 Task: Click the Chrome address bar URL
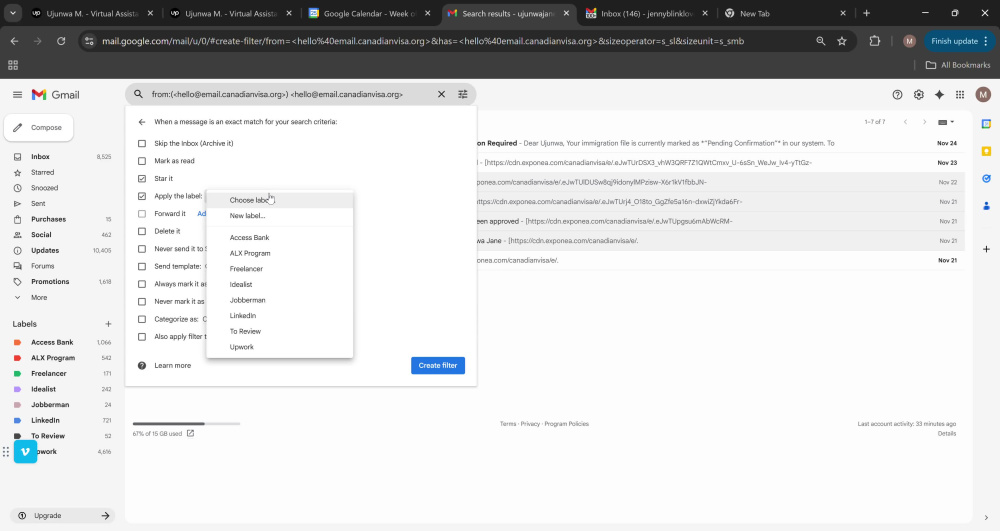click(x=422, y=41)
